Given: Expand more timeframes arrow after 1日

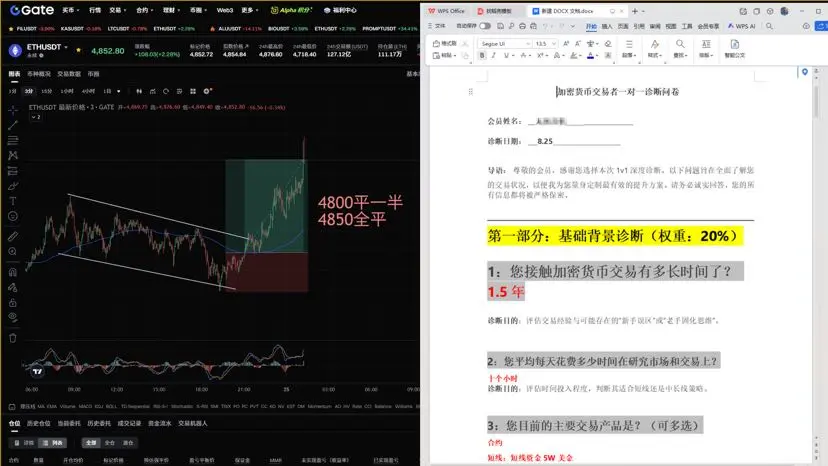Looking at the screenshot, I should pyautogui.click(x=118, y=91).
